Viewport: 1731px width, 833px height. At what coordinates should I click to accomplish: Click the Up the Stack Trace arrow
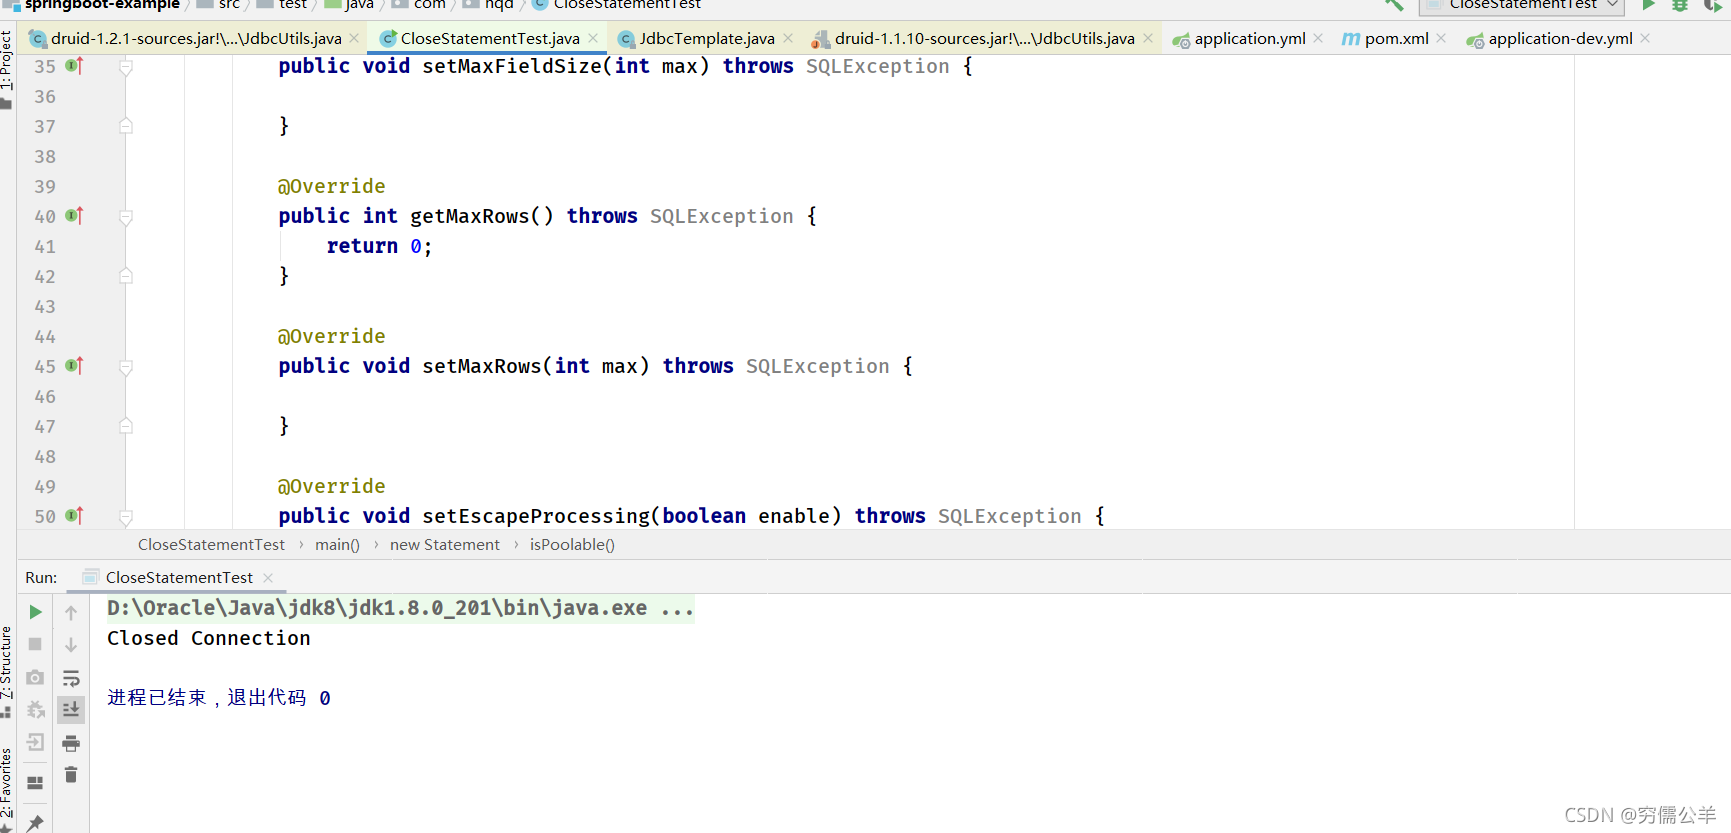(x=71, y=612)
